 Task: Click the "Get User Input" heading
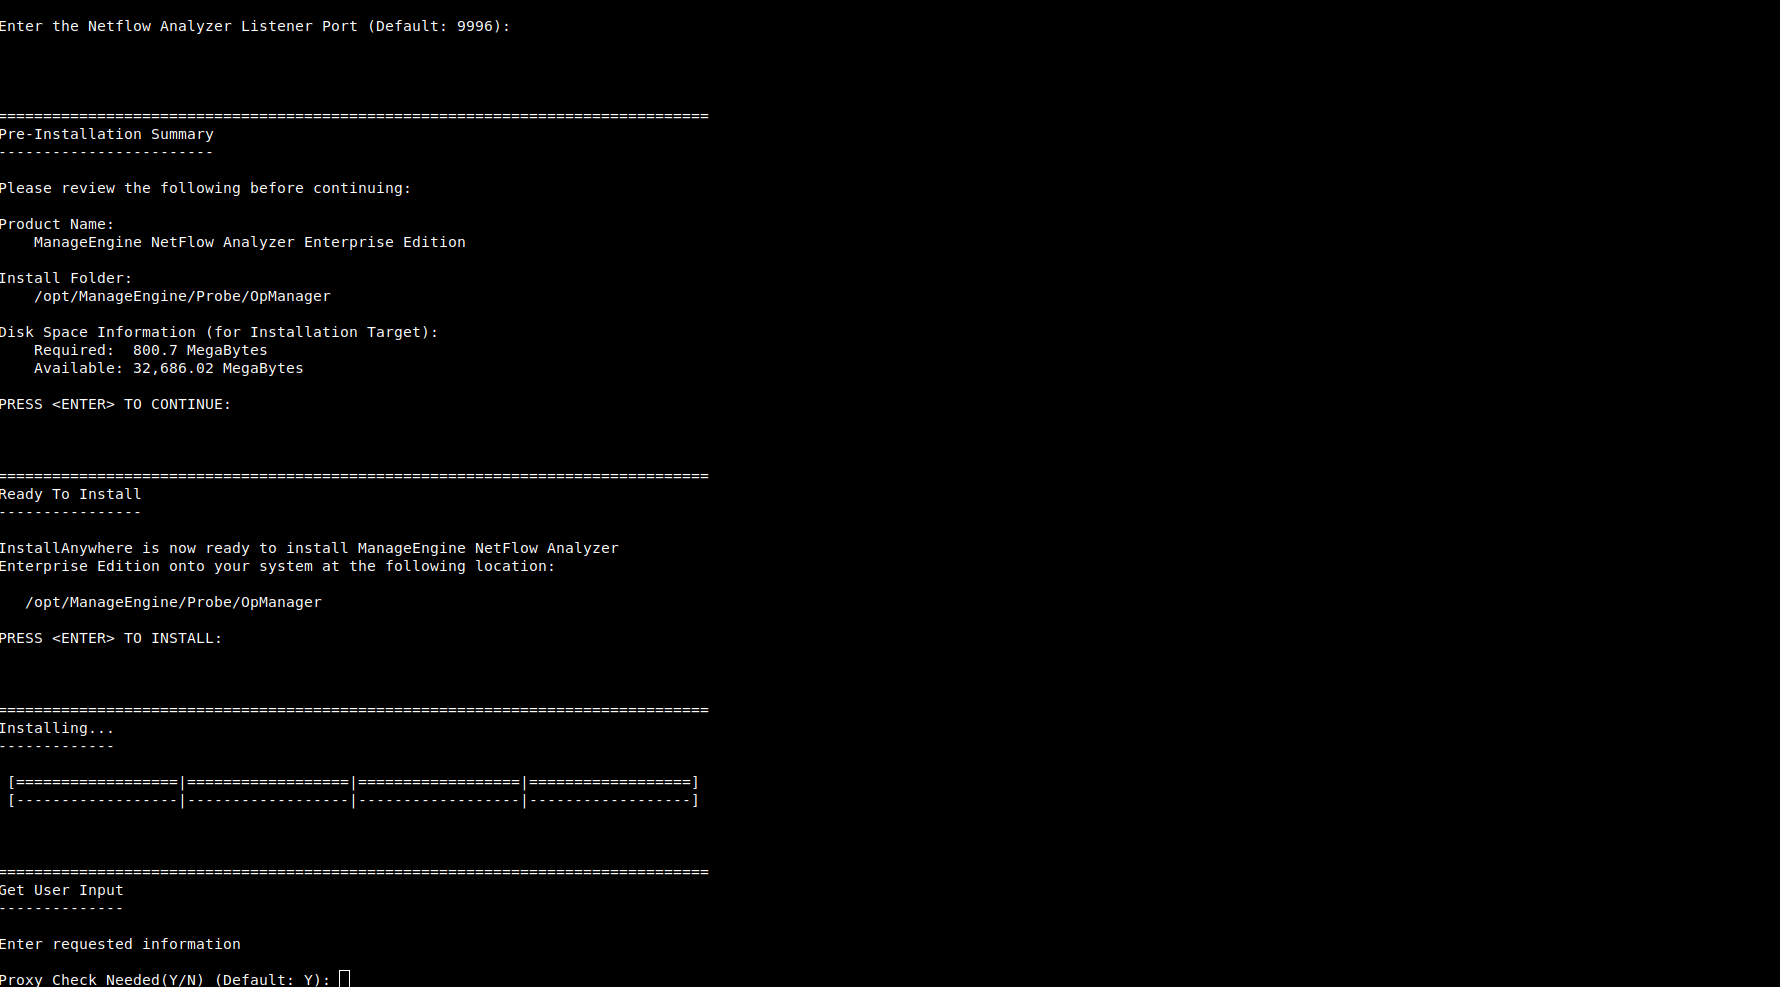click(62, 890)
